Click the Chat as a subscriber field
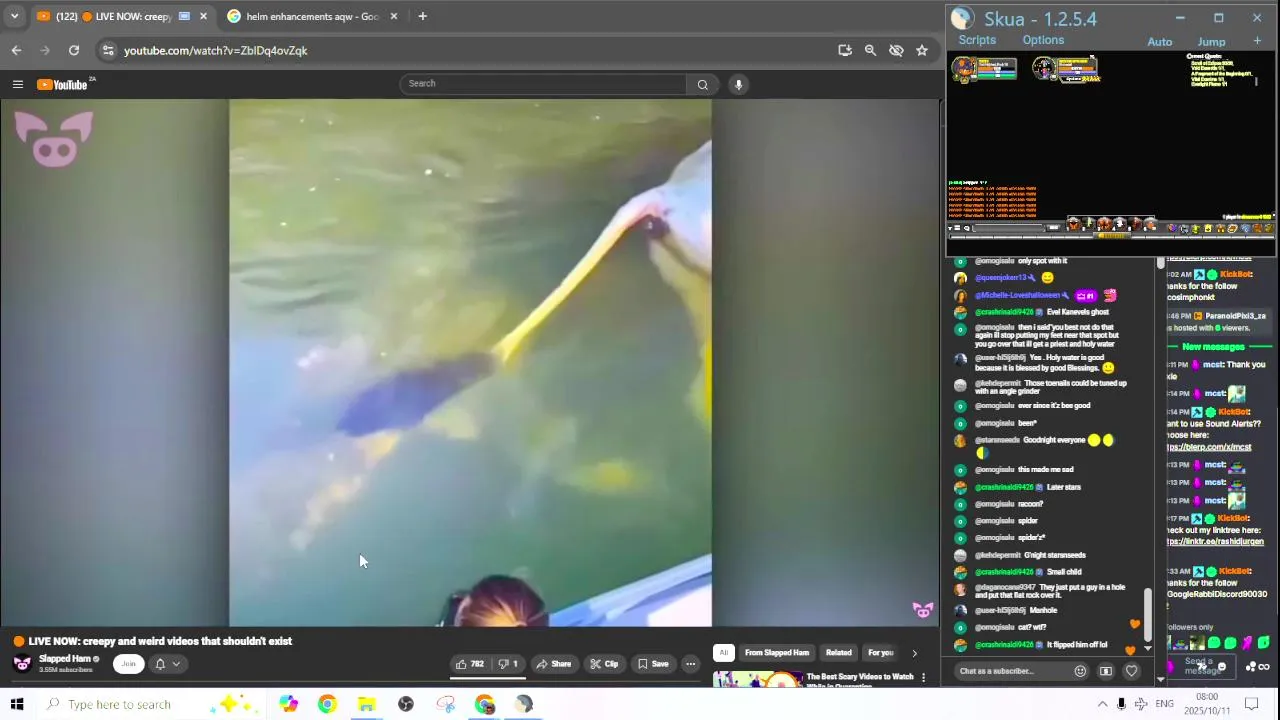This screenshot has width=1280, height=720. (x=1012, y=671)
